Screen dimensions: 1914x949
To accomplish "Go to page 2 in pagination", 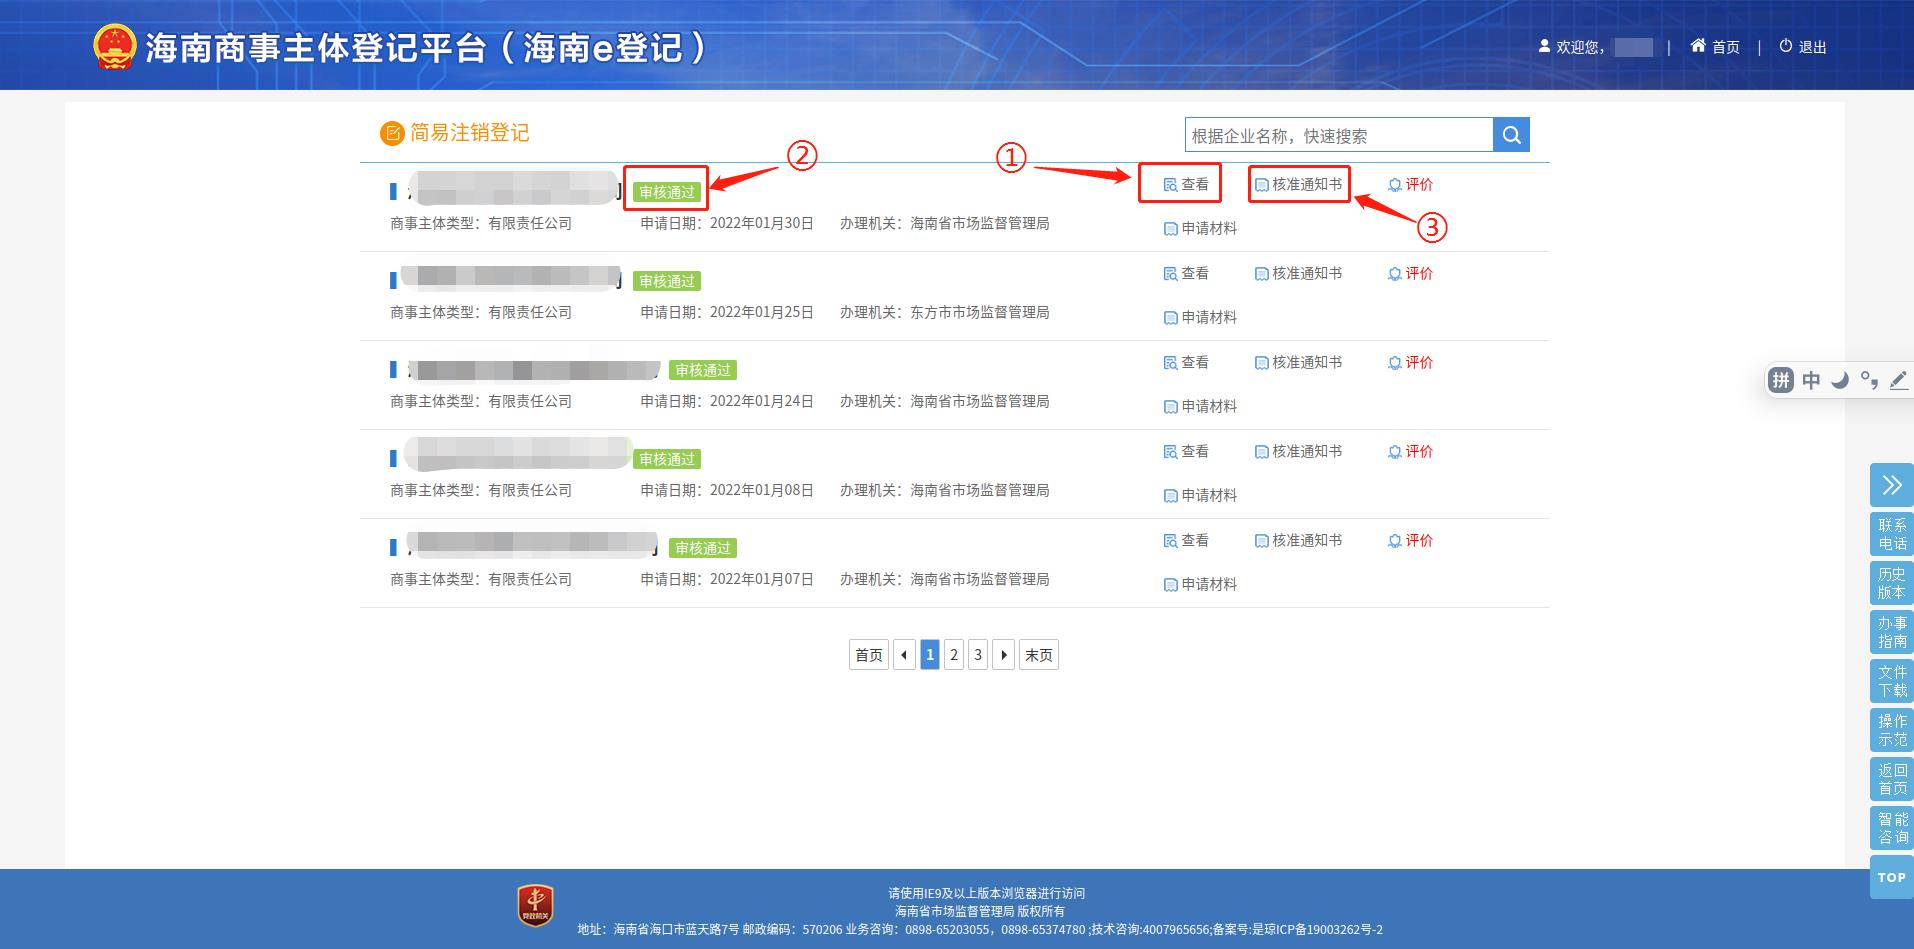I will tap(954, 655).
